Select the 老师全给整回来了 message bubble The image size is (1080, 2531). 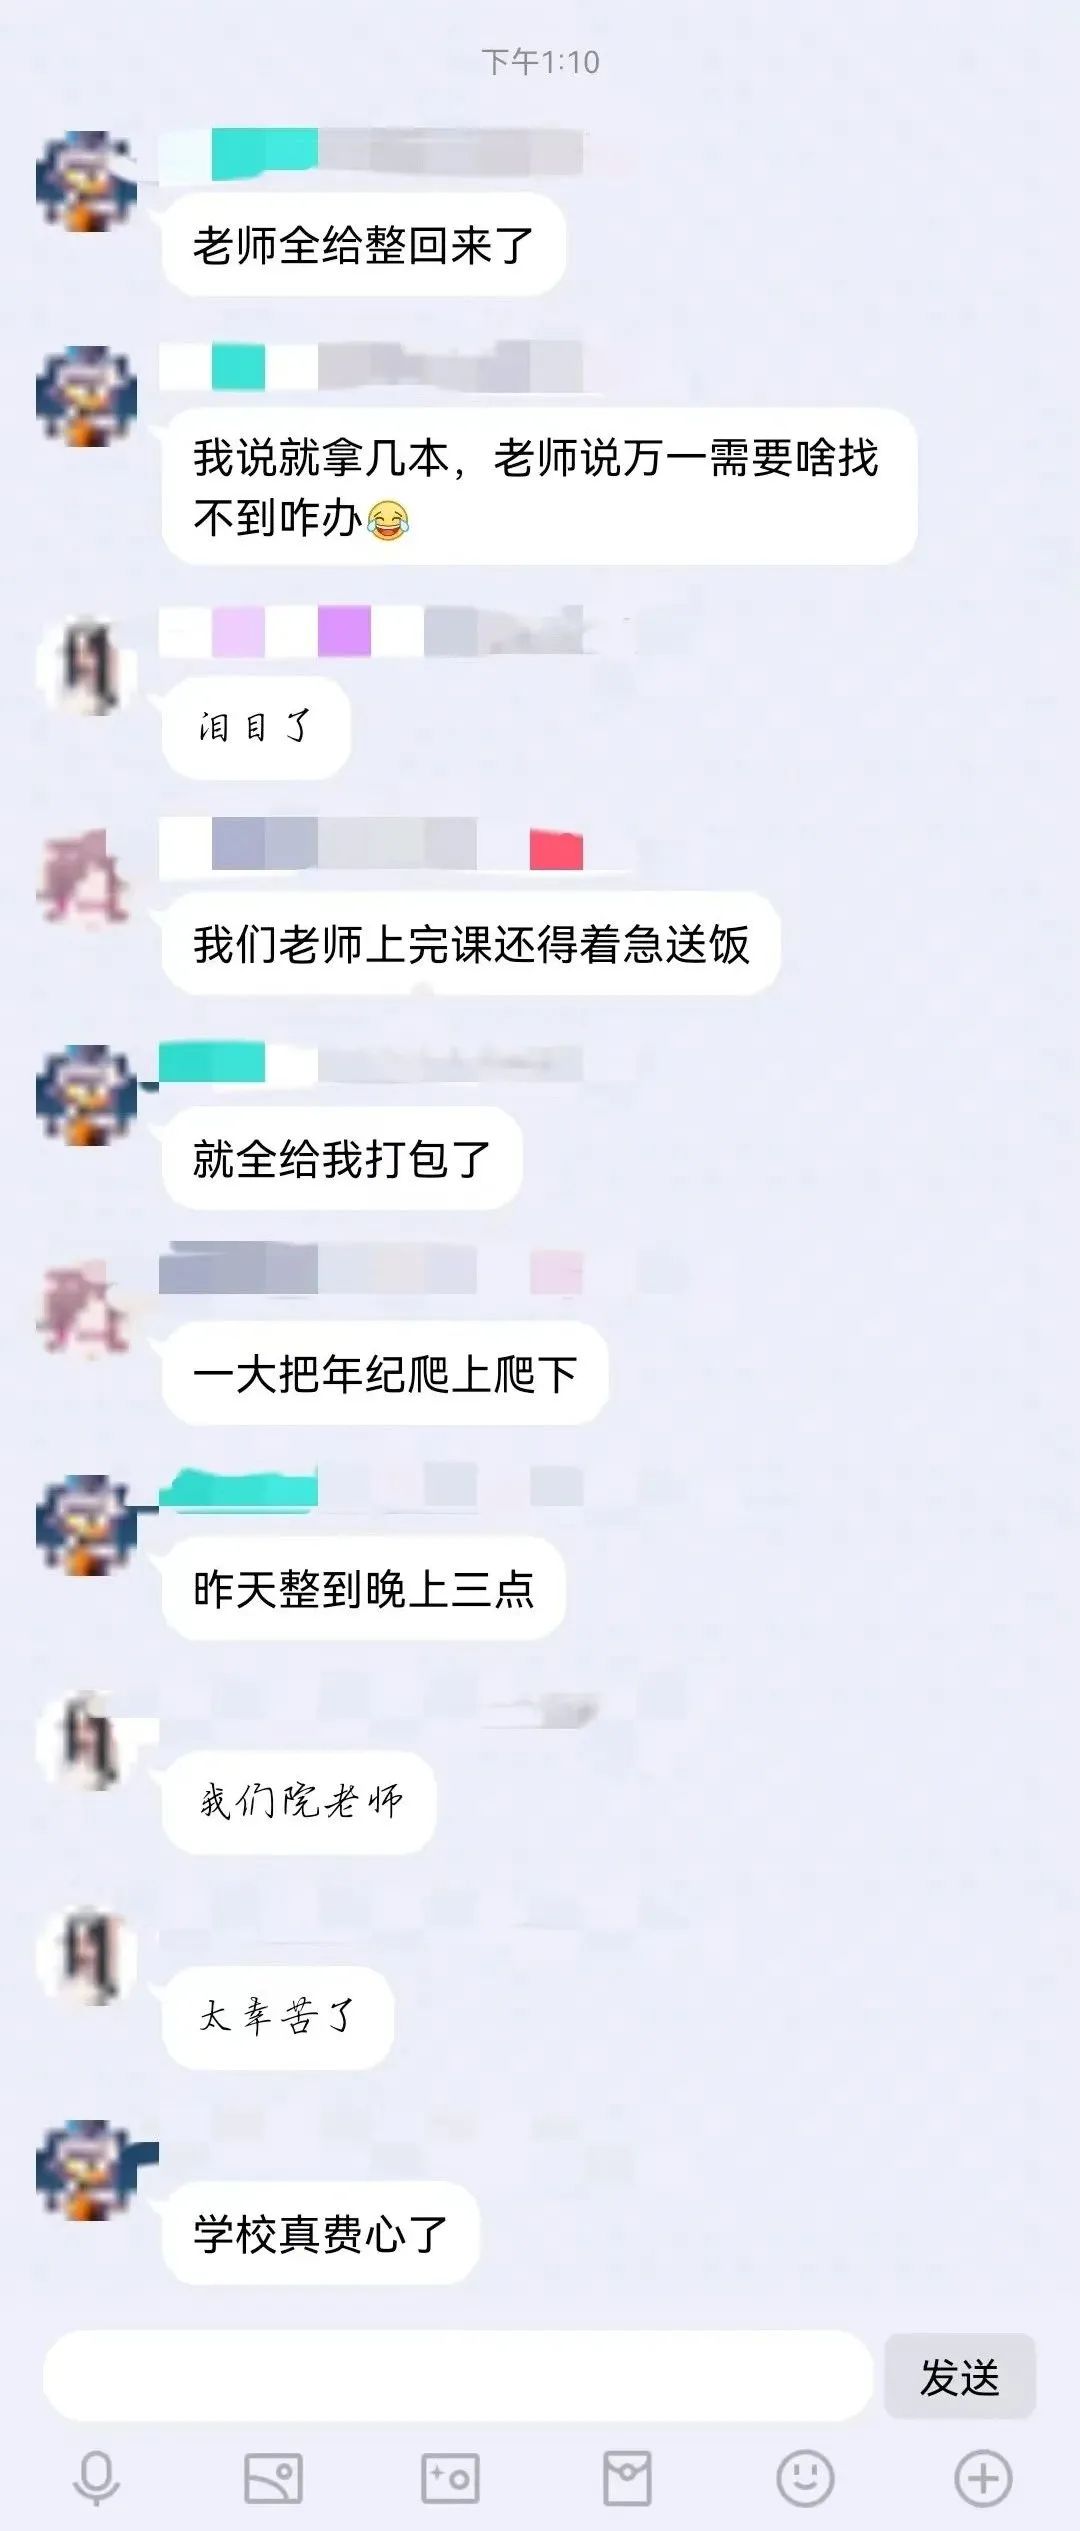pyautogui.click(x=364, y=245)
